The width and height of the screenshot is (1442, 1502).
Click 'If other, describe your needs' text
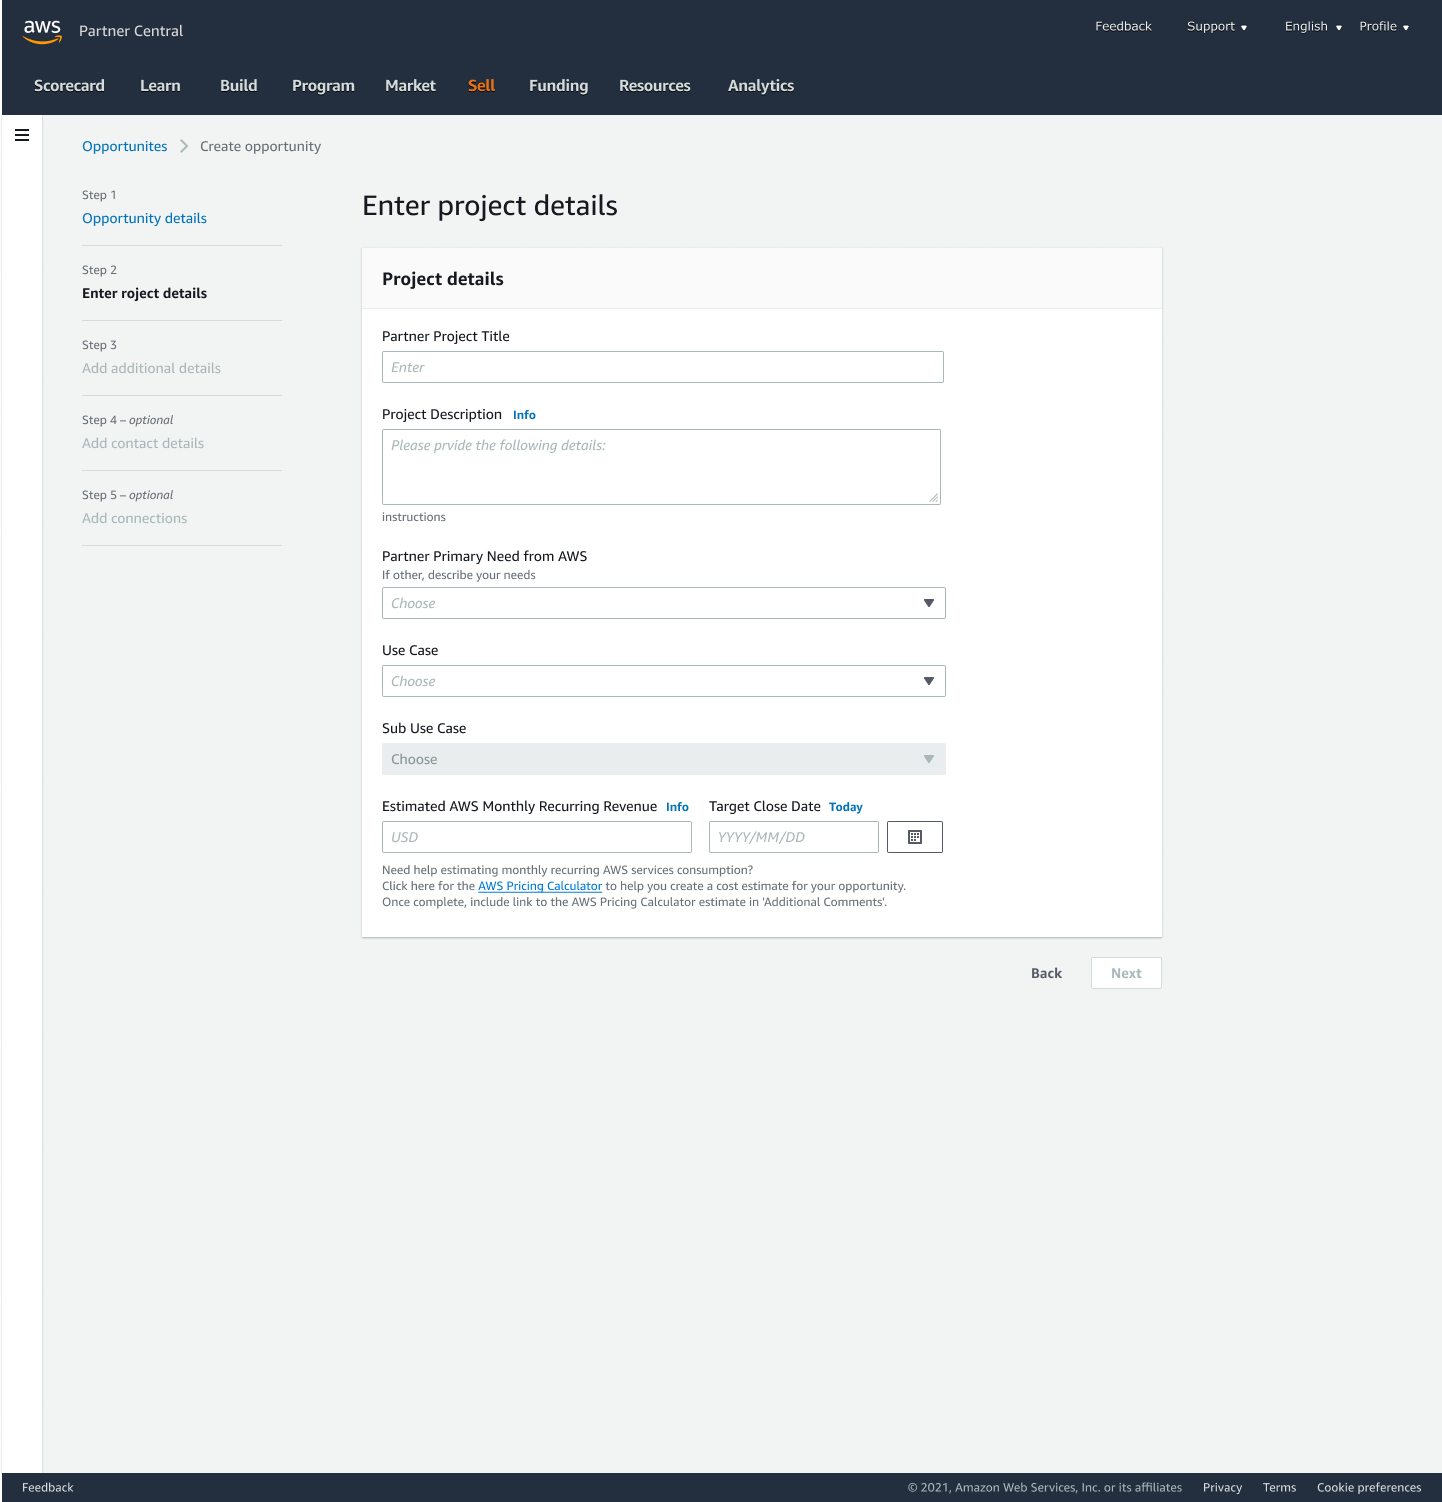[459, 575]
